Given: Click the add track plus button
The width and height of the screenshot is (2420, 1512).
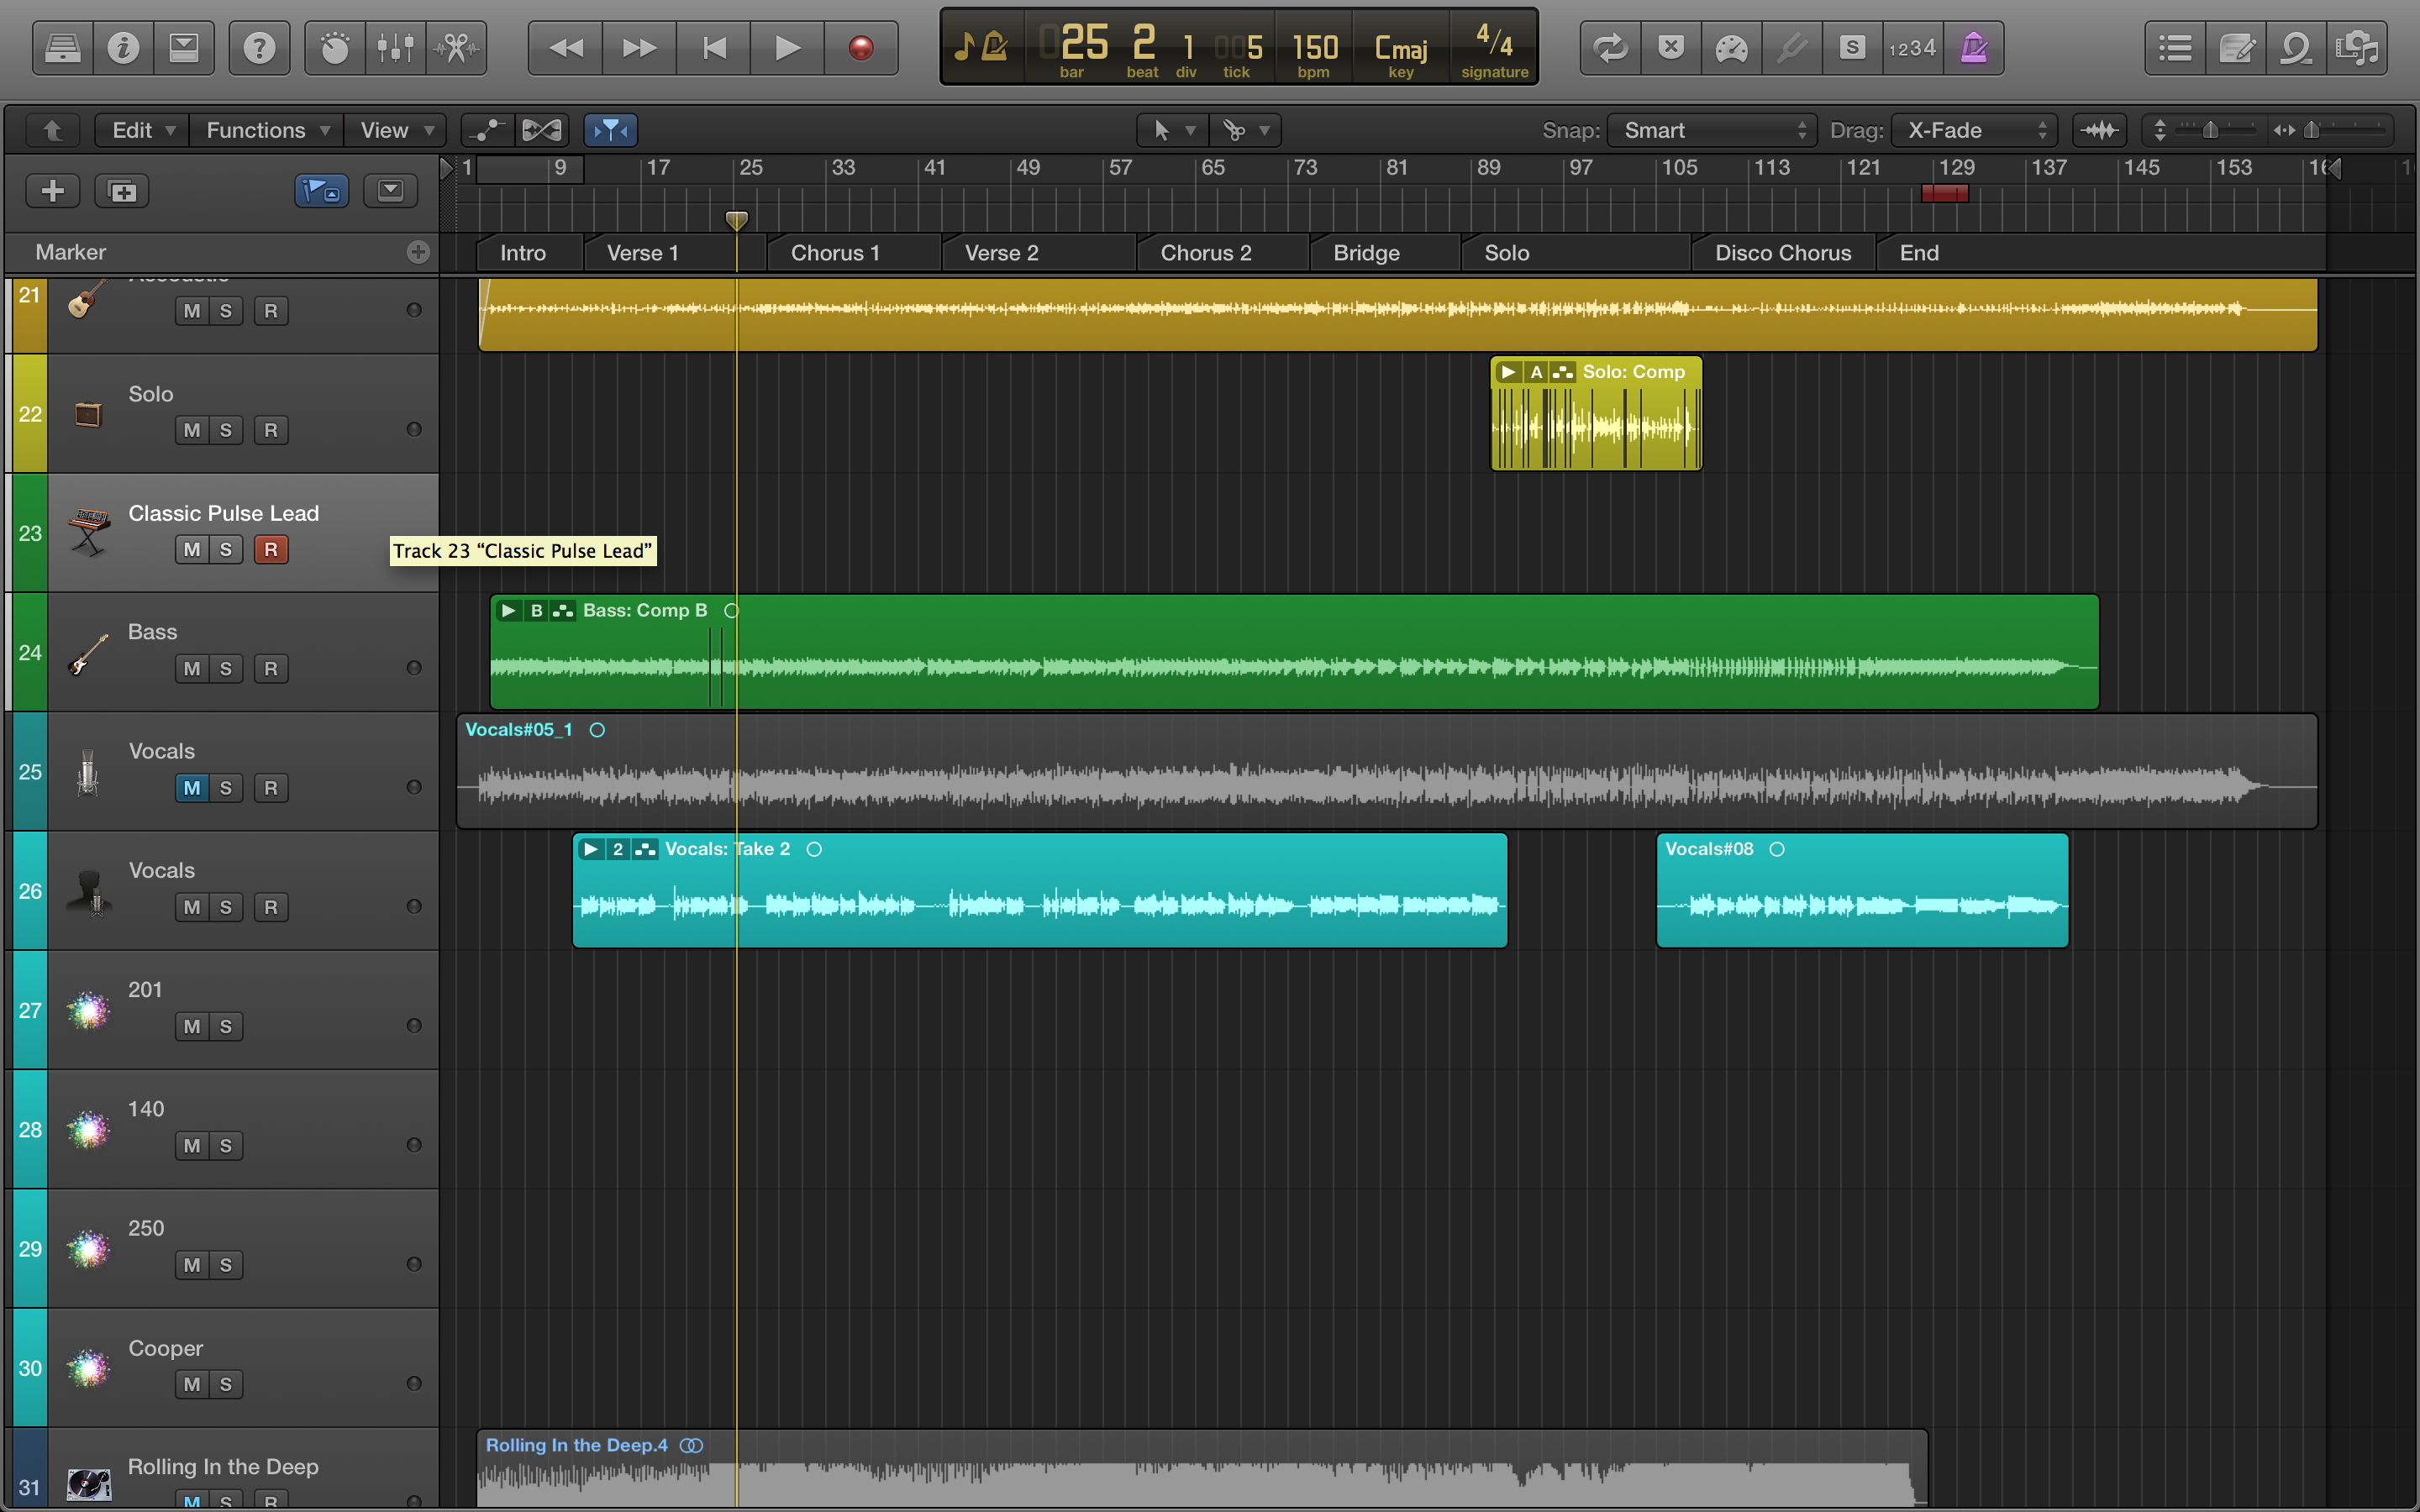Looking at the screenshot, I should [x=52, y=190].
